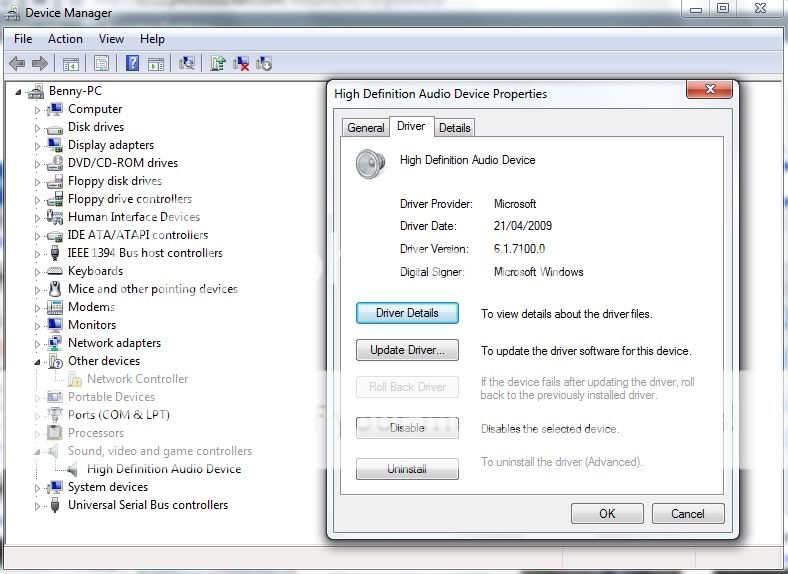
Task: Select Keyboards in the device tree
Action: click(95, 271)
